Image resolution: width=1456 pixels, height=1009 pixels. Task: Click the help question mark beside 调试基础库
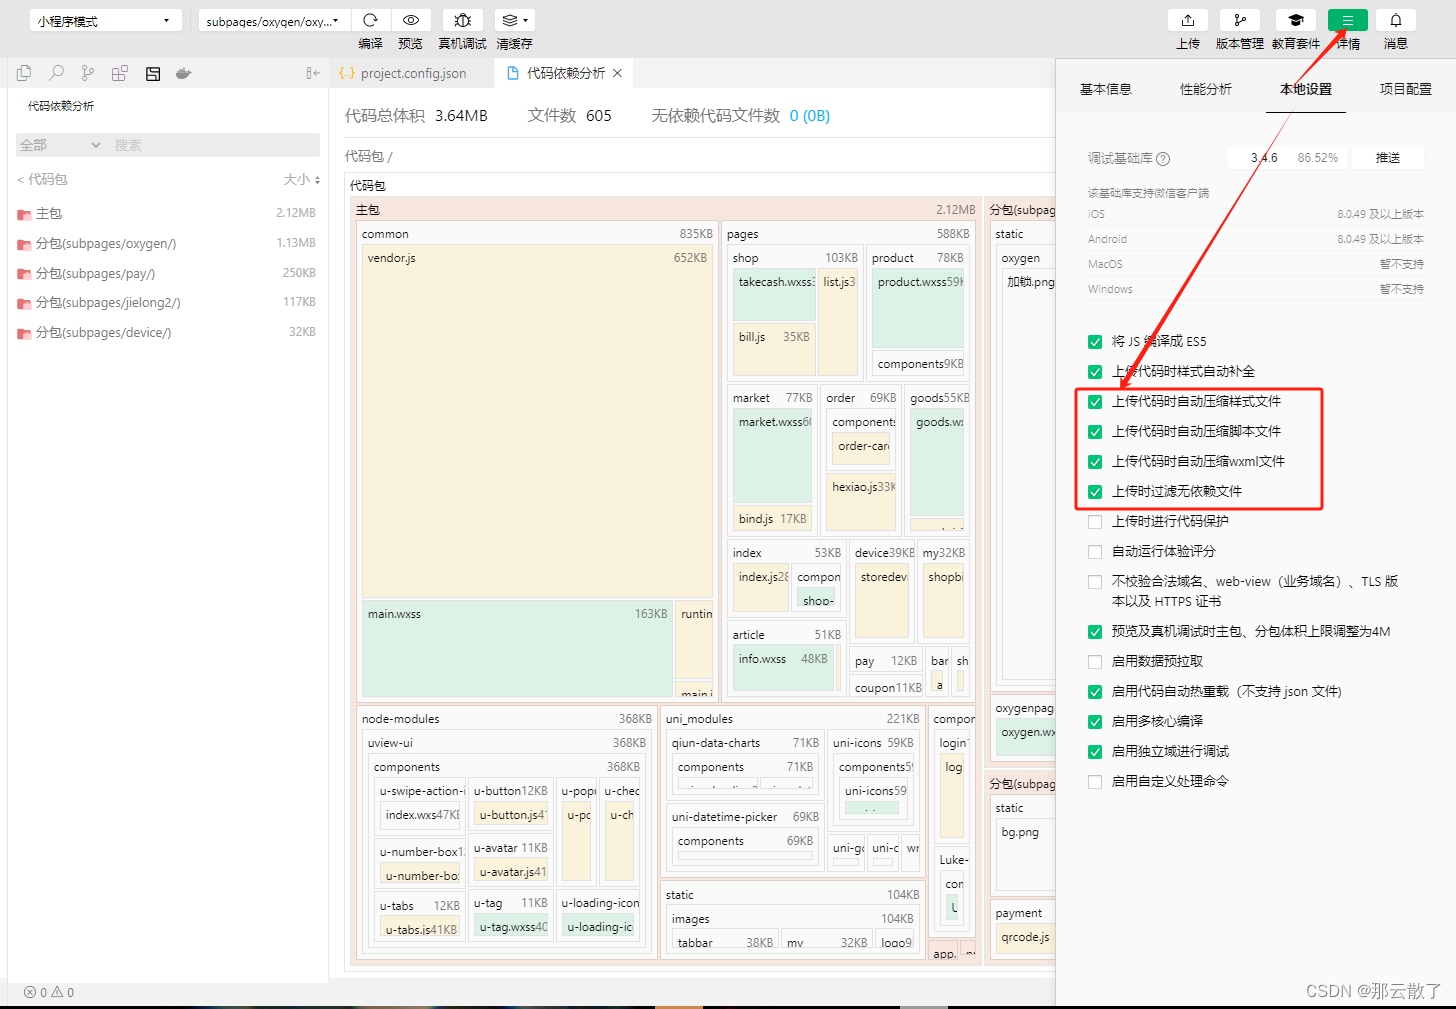point(1163,158)
